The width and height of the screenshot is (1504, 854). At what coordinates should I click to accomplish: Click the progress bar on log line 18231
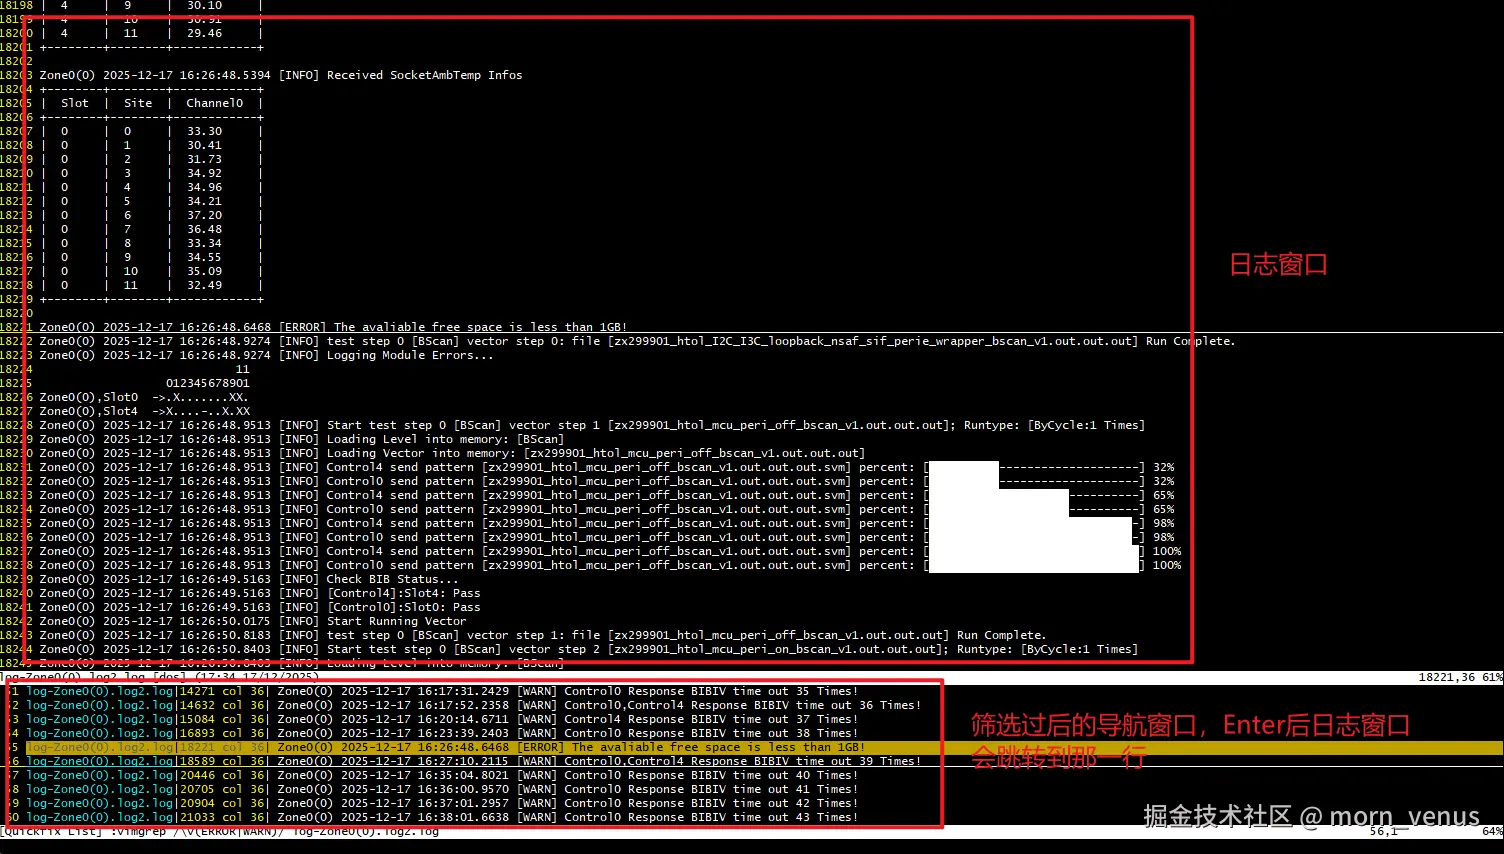pyautogui.click(x=1034, y=467)
